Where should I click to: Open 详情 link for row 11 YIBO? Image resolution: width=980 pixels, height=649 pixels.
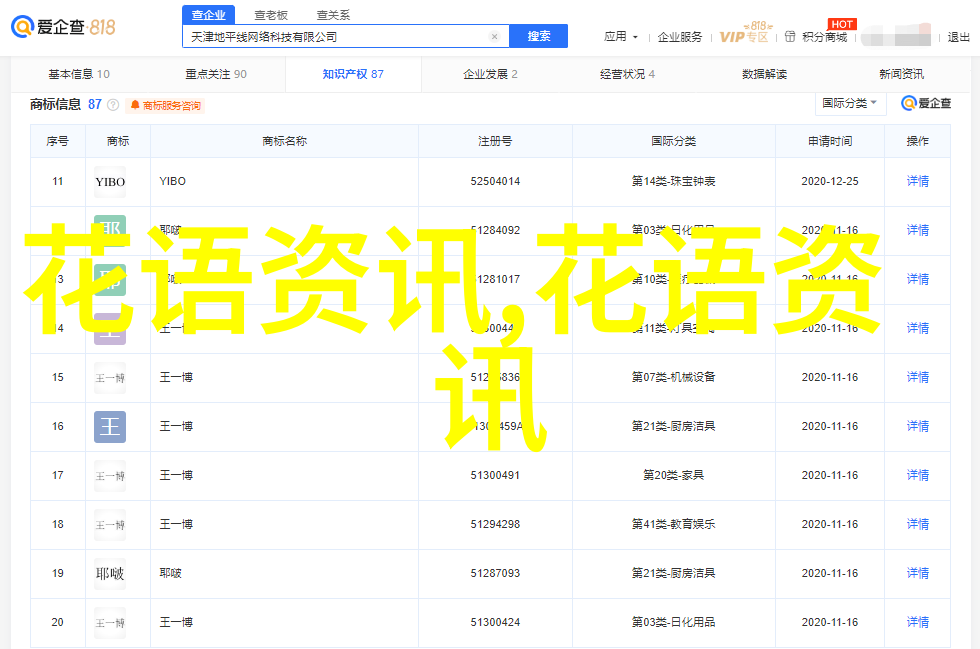click(917, 182)
